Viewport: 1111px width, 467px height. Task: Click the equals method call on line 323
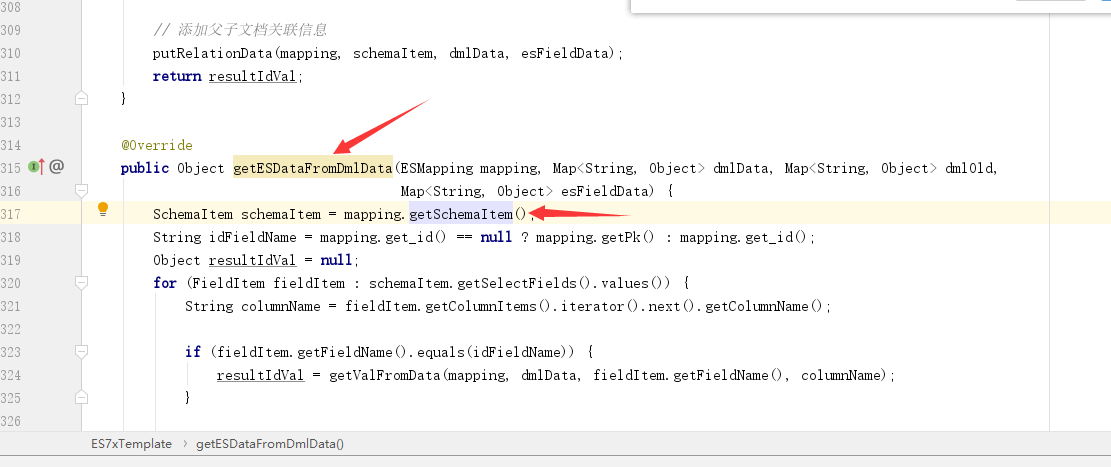[439, 352]
